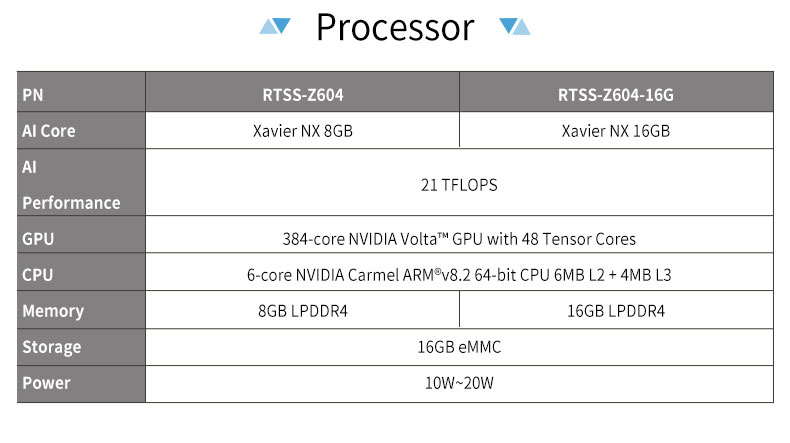The image size is (790, 443).
Task: Click the GPU row label
Action: (38, 239)
